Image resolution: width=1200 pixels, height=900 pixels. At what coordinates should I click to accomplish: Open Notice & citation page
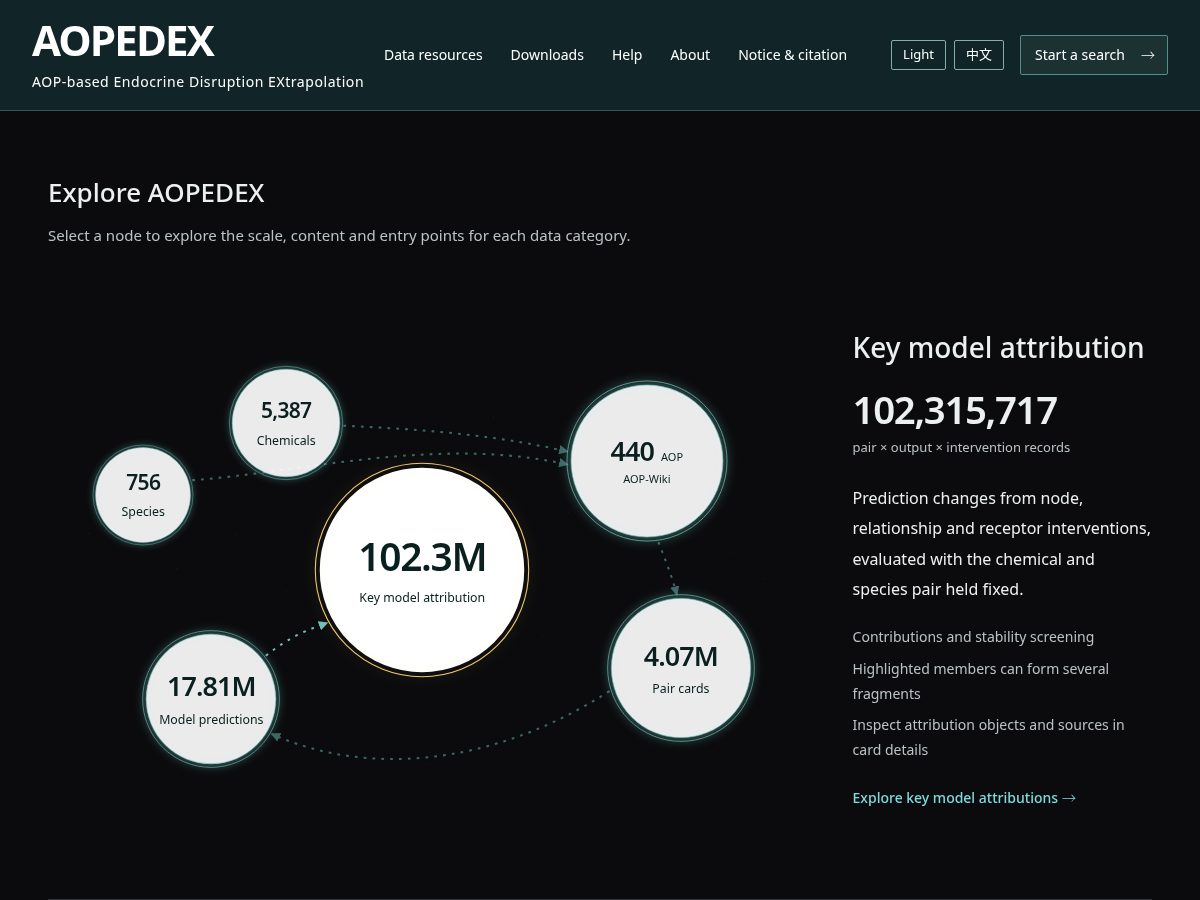tap(792, 55)
